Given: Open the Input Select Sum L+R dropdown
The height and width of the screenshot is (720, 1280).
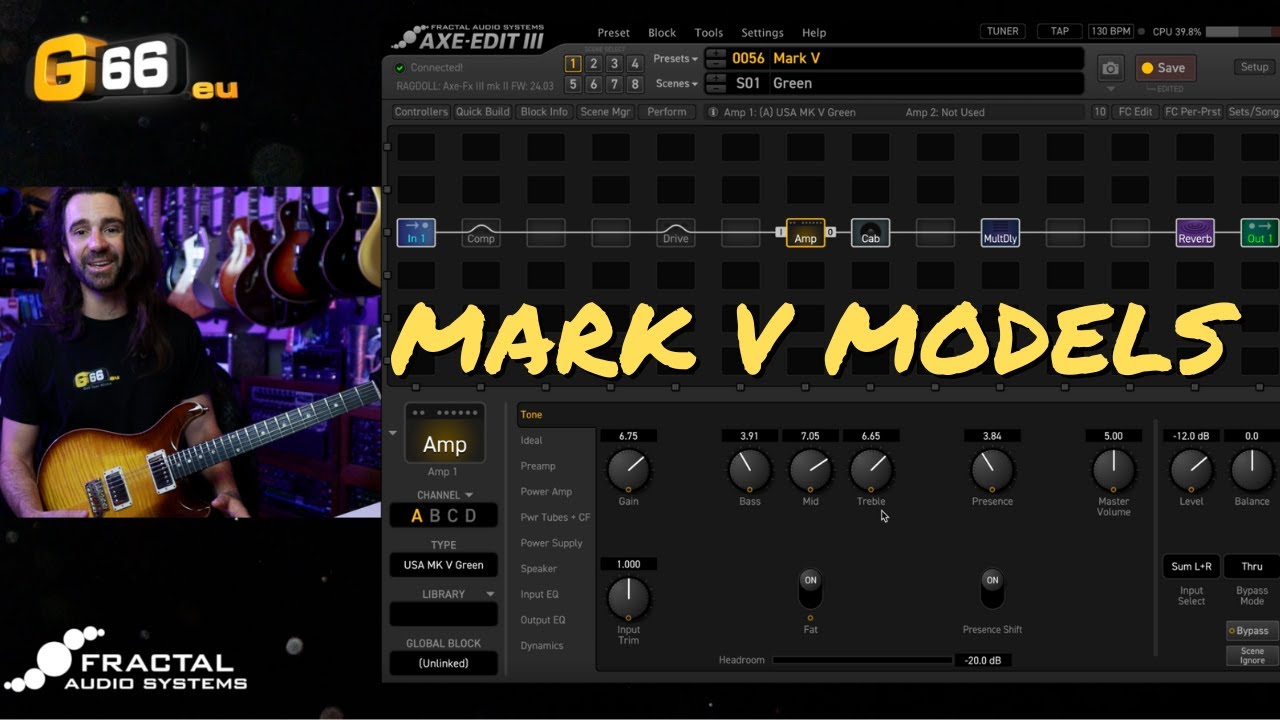Looking at the screenshot, I should [1190, 567].
